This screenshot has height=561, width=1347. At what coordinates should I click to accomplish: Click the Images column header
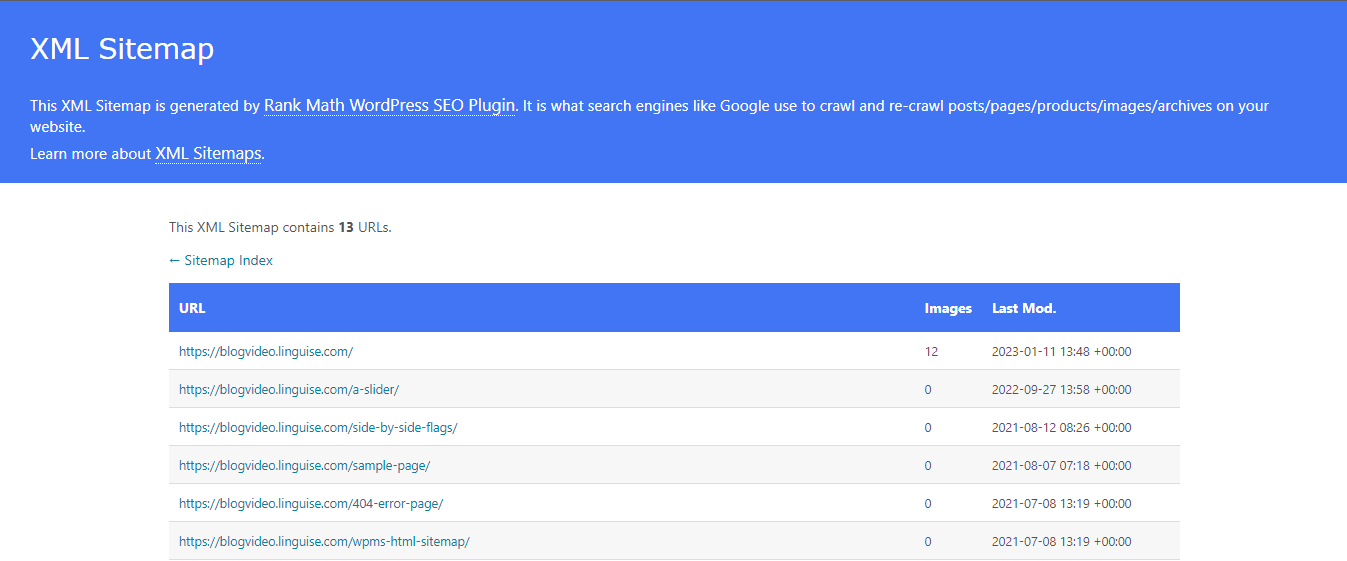[948, 308]
